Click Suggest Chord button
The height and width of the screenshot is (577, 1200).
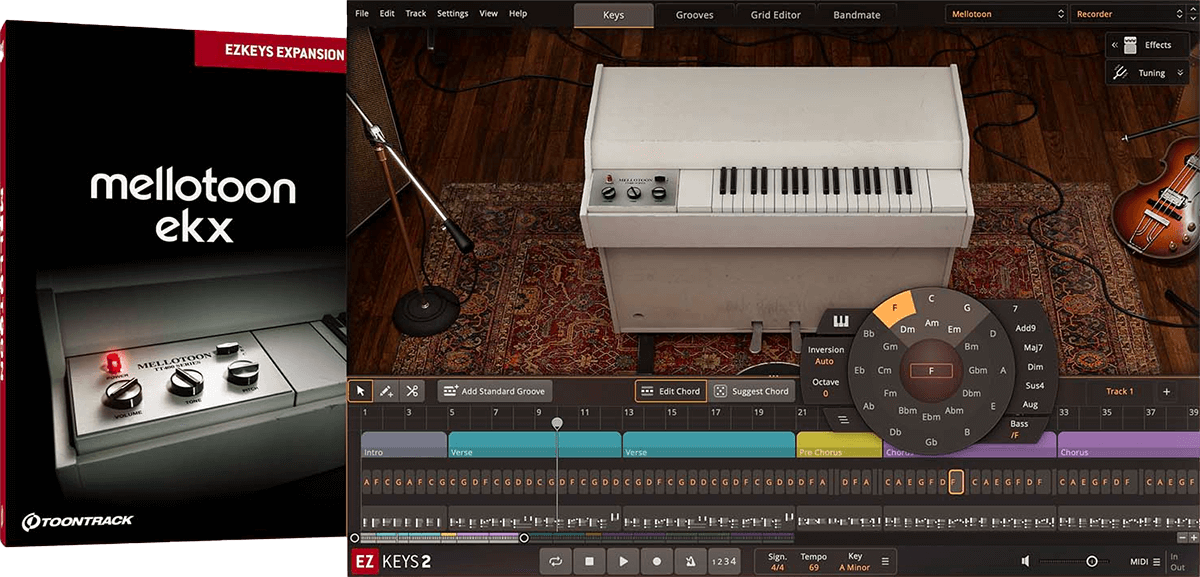[751, 391]
